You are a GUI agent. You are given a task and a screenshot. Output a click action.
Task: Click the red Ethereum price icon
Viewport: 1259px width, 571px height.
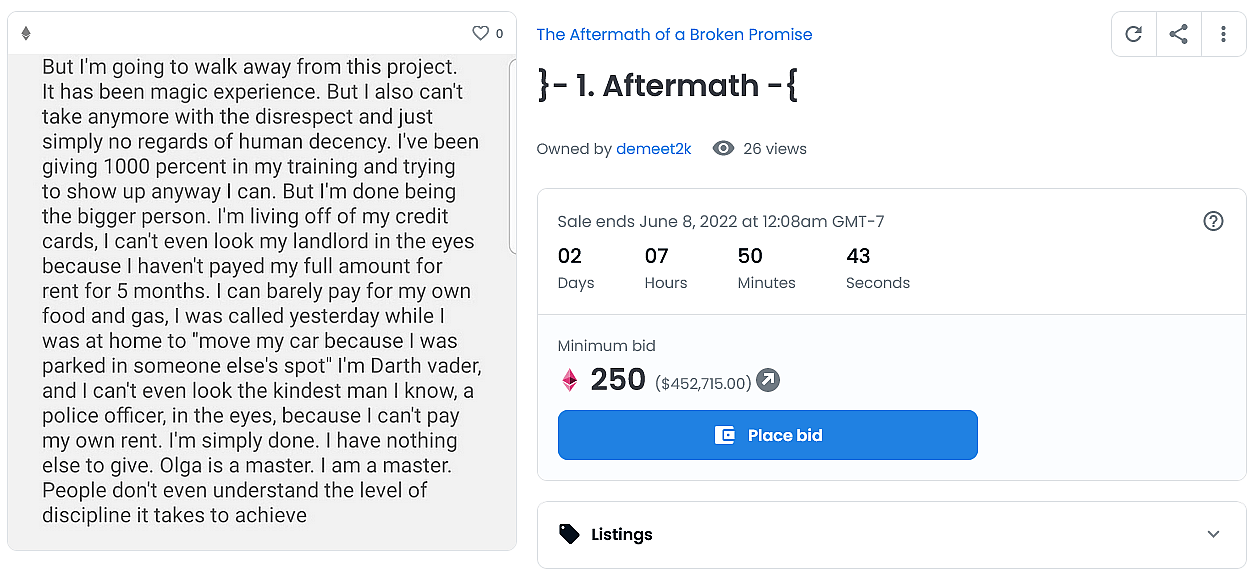[x=570, y=380]
